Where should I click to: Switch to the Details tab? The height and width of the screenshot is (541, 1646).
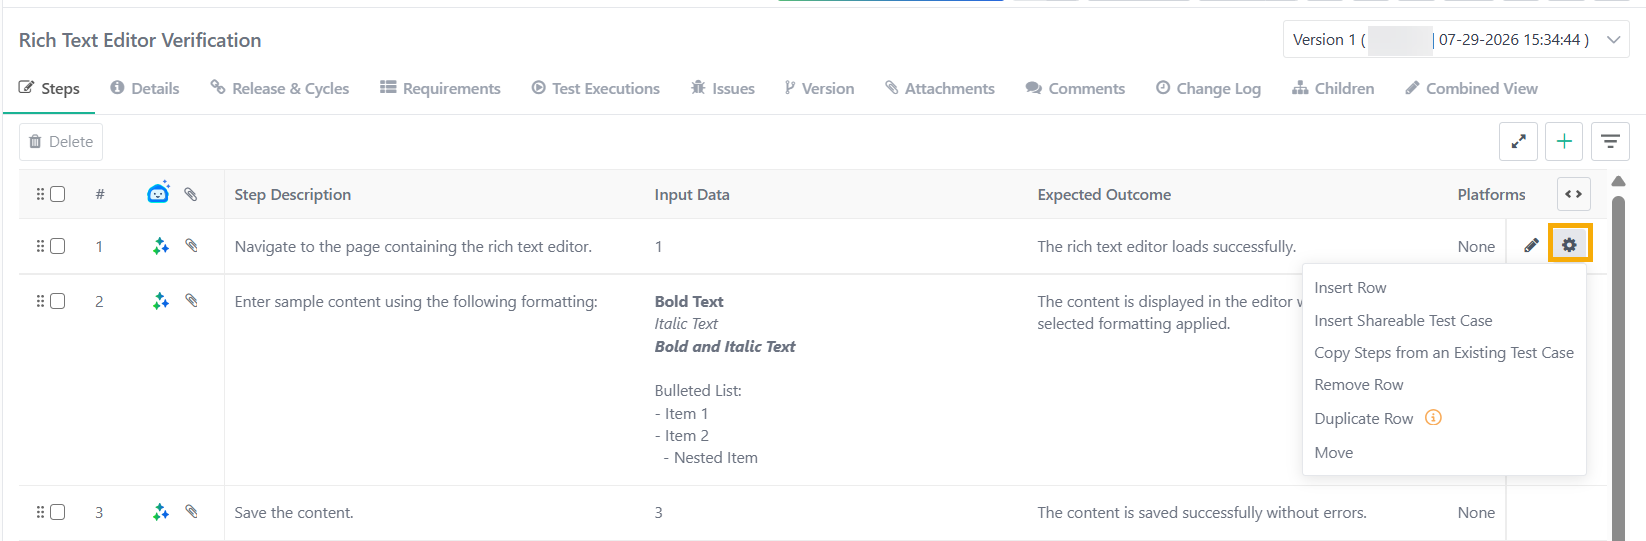coord(145,88)
